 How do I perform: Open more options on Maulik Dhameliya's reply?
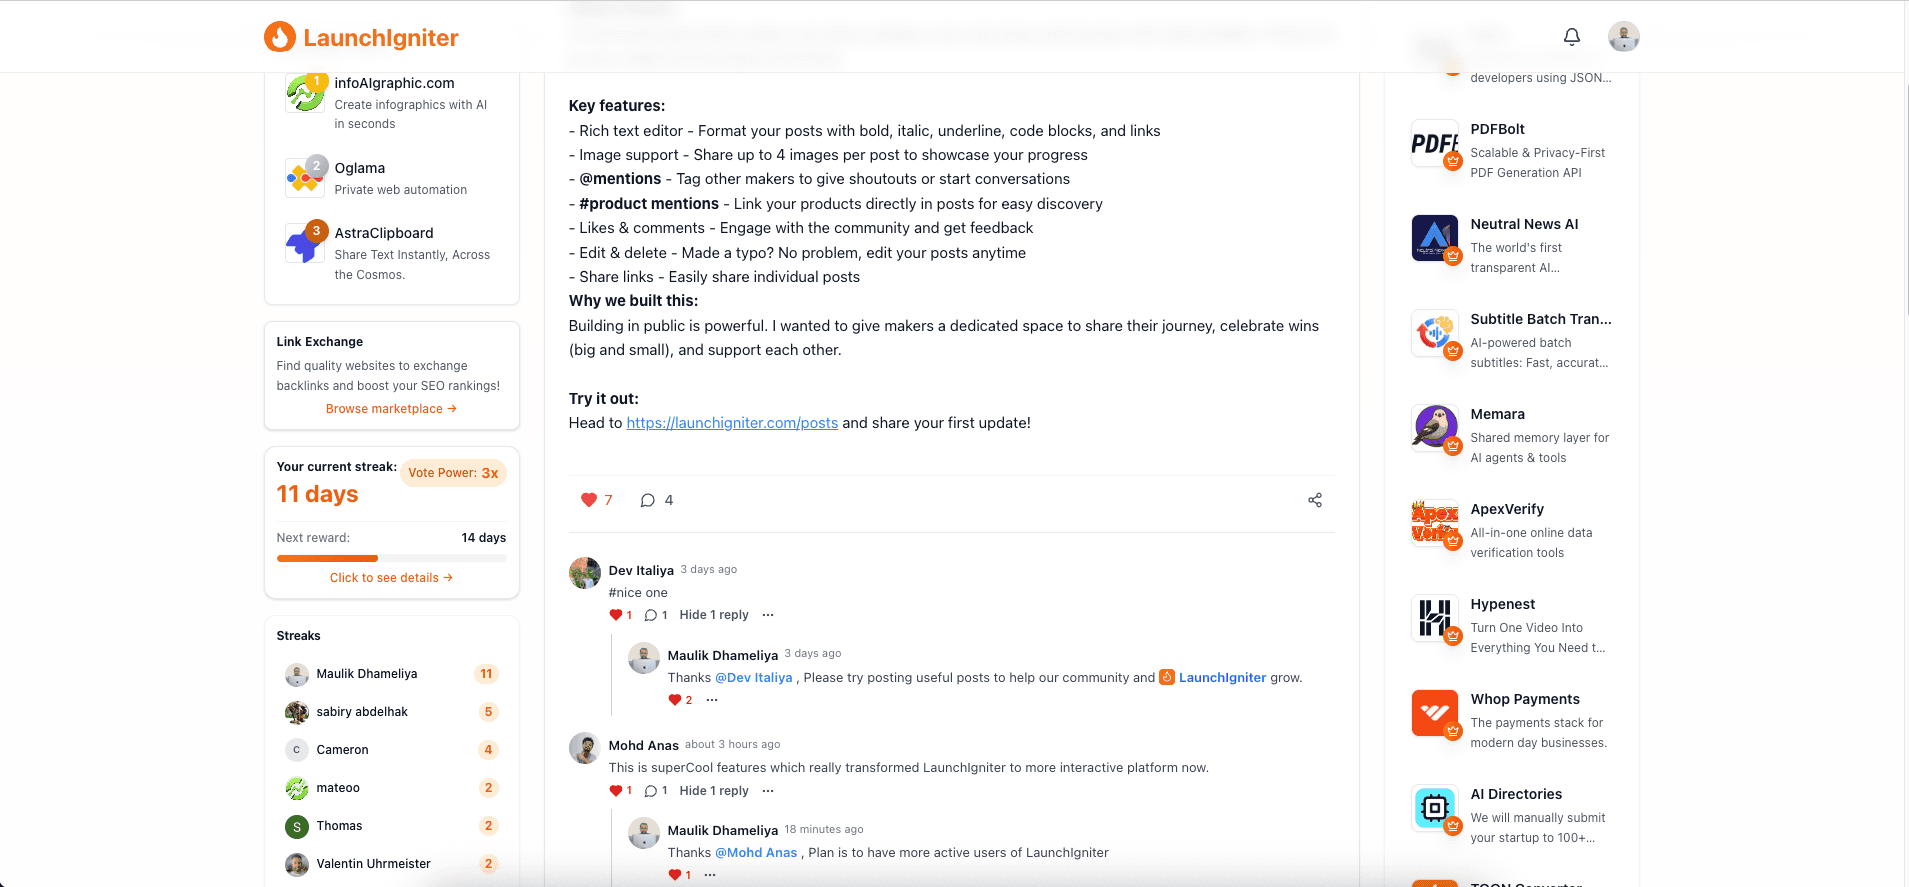coord(711,699)
